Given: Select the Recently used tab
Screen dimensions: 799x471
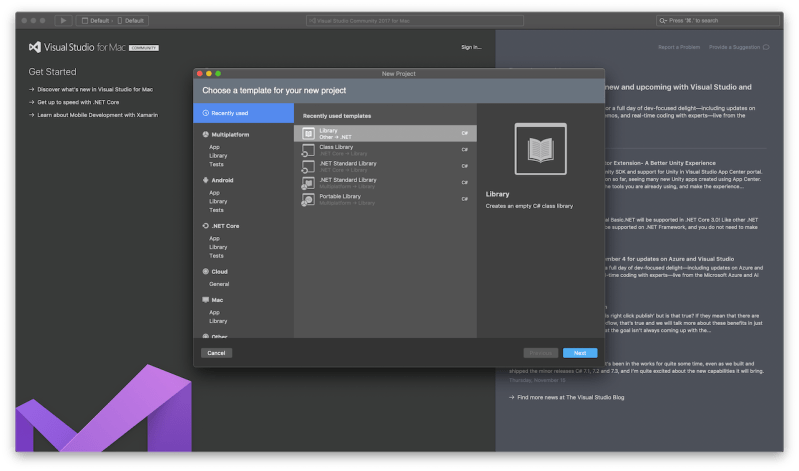Looking at the screenshot, I should pos(244,113).
